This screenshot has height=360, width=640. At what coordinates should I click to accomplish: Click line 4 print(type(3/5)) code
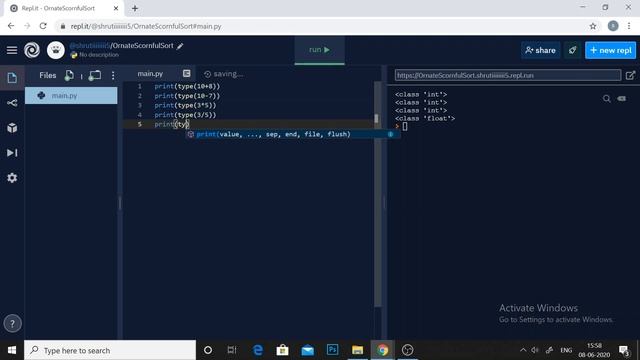pyautogui.click(x=185, y=115)
